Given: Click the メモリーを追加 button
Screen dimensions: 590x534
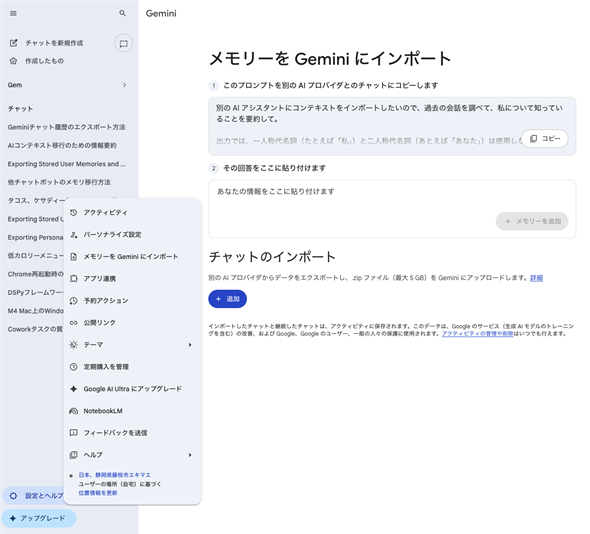Looking at the screenshot, I should pos(532,221).
